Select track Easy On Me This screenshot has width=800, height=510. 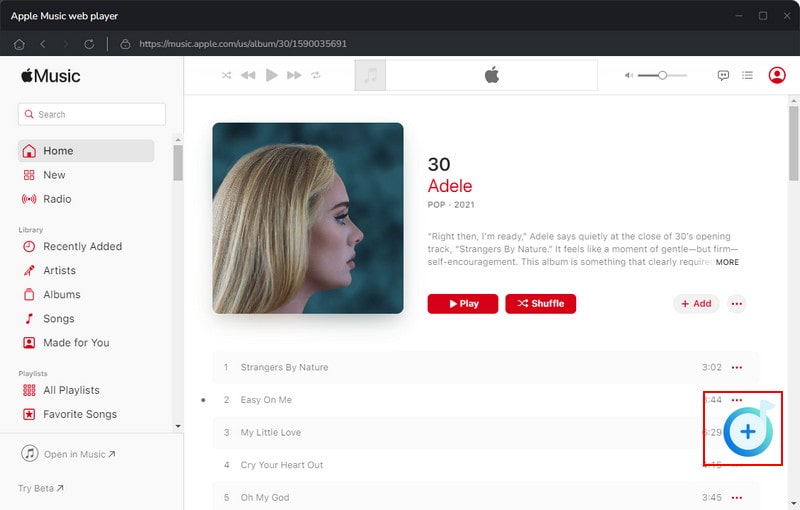[486, 400]
